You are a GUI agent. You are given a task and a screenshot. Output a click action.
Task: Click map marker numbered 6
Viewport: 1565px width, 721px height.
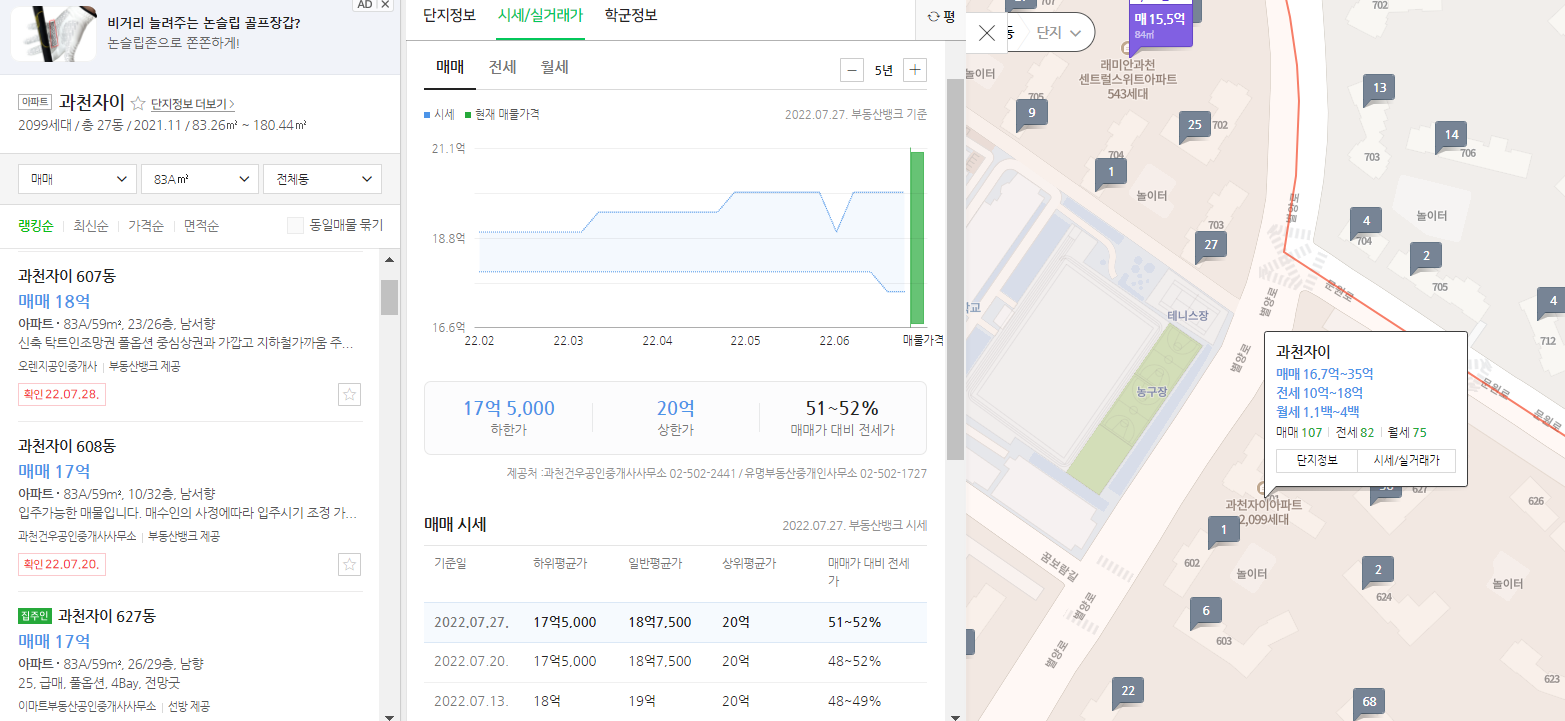pyautogui.click(x=1206, y=611)
